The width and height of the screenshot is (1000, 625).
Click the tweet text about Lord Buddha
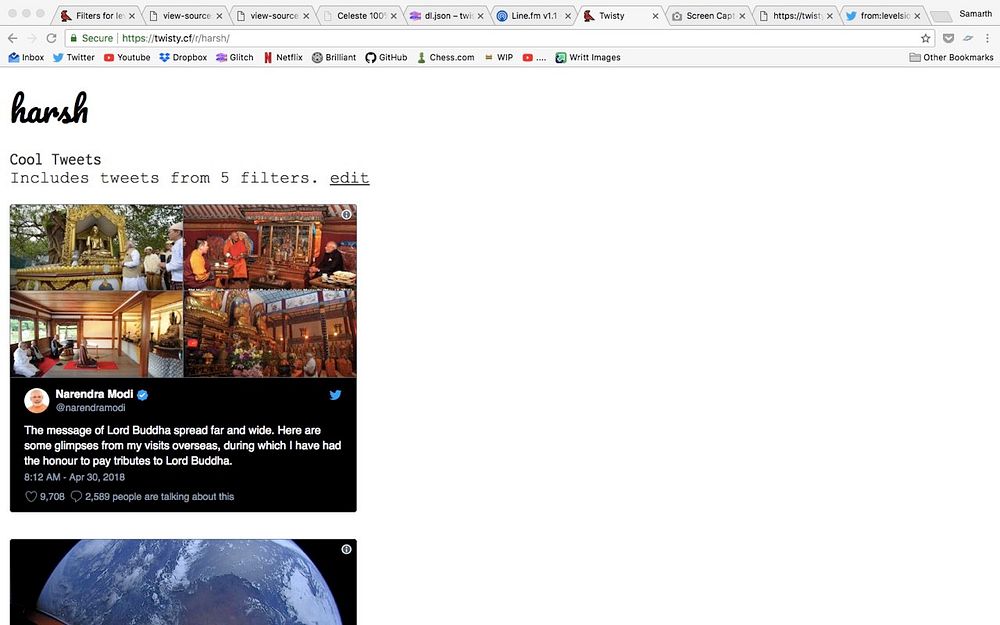(x=182, y=445)
